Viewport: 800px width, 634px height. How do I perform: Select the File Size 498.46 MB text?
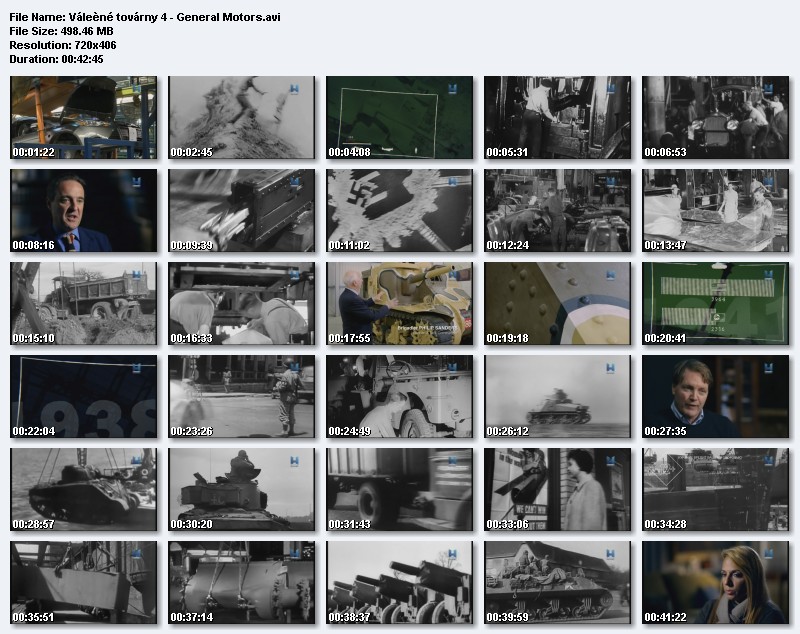[61, 31]
